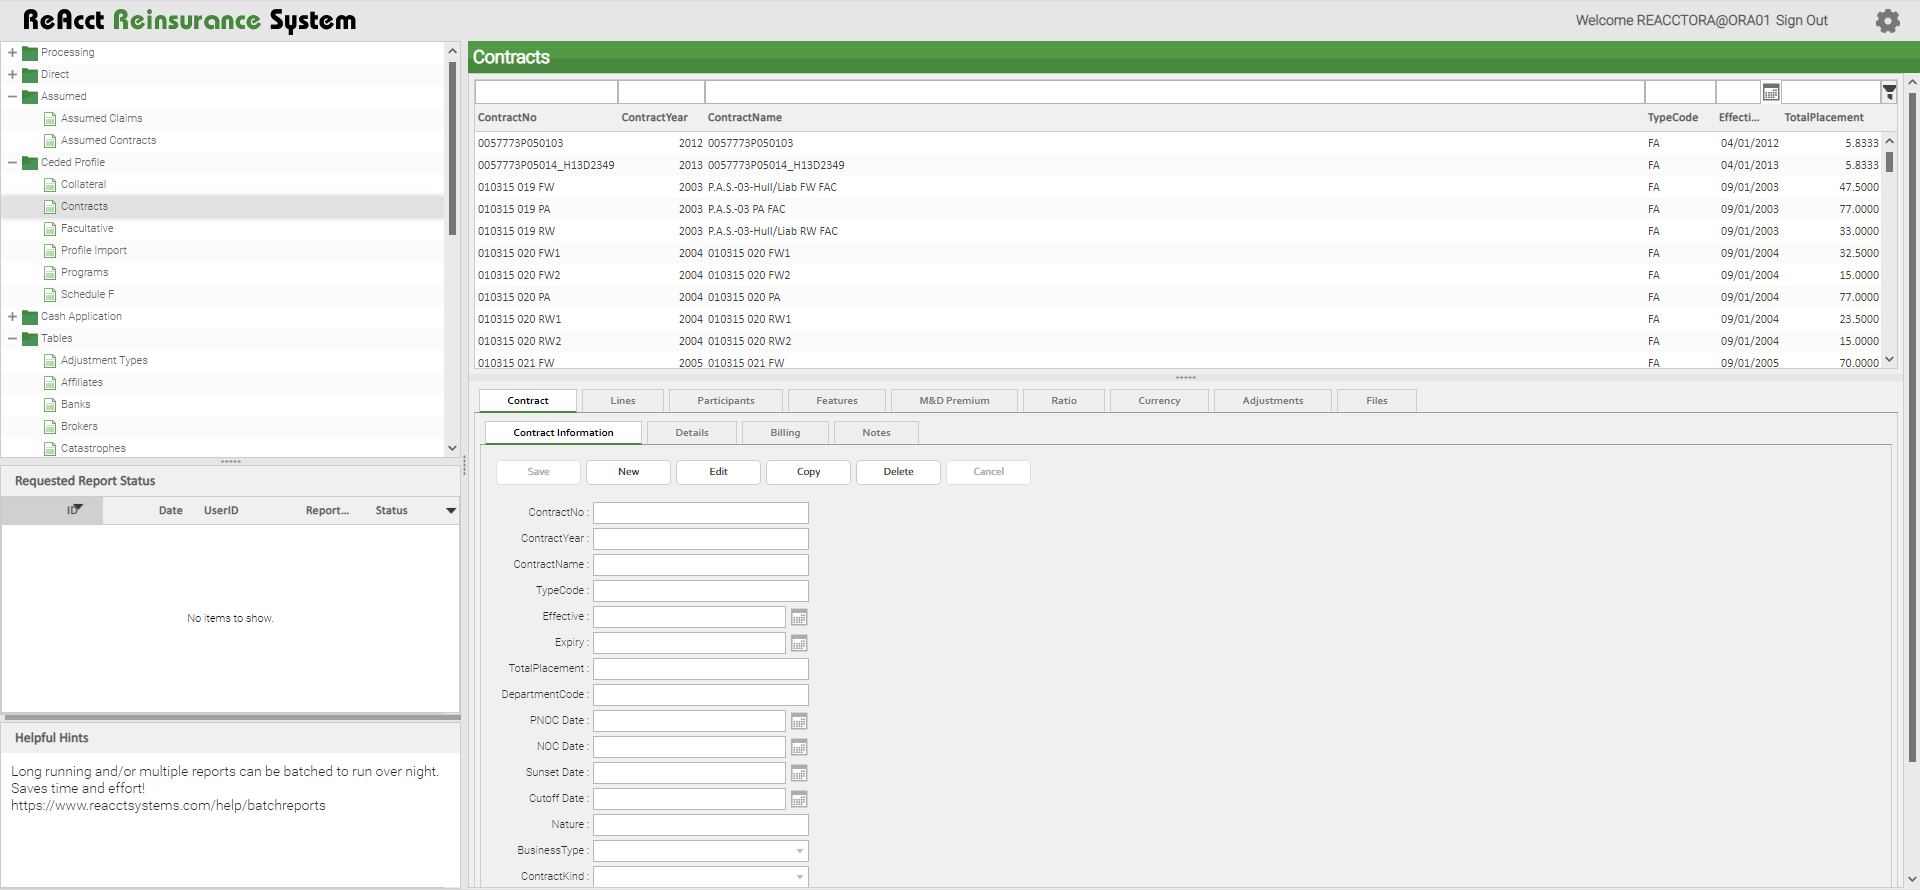Click the New contract button

tap(628, 472)
